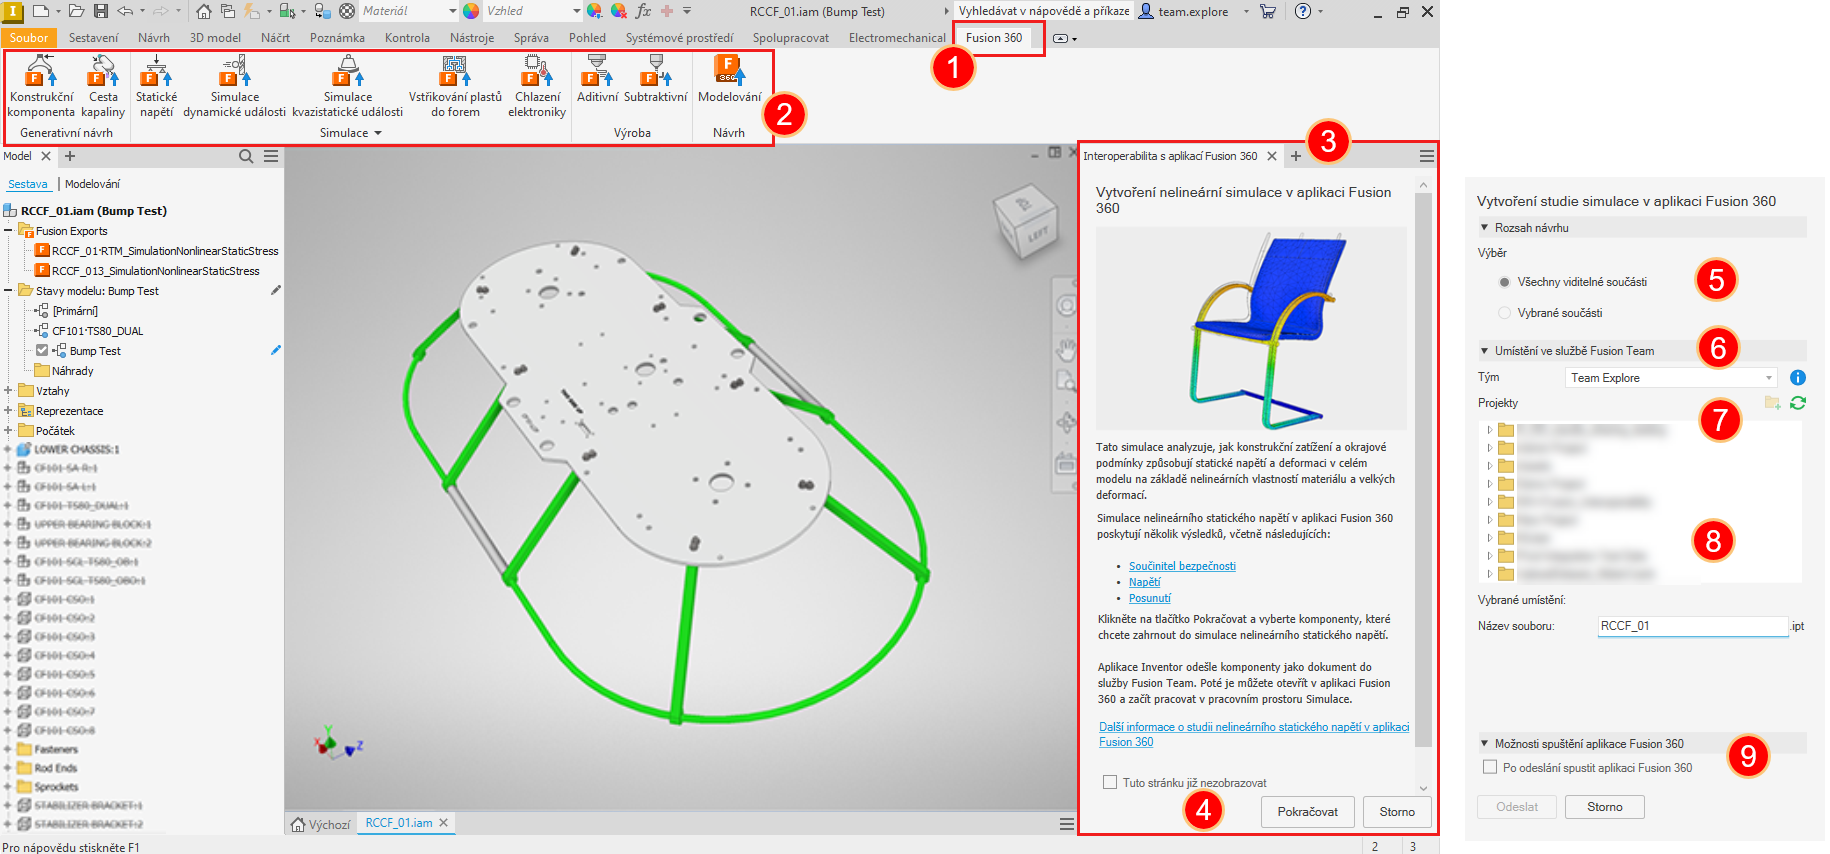Close the Interoperabilita s aplikací Fusion 360 tab
The width and height of the screenshot is (1830, 854).
tap(1272, 156)
